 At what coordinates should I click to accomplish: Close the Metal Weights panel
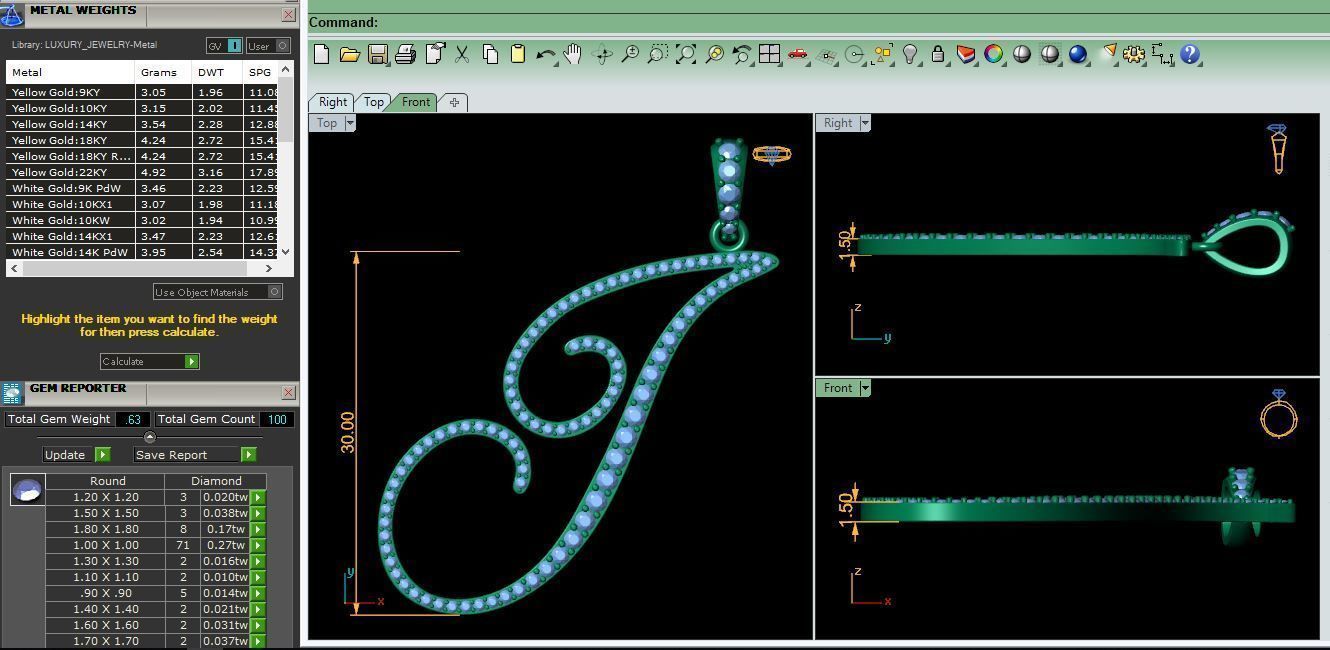tap(288, 15)
